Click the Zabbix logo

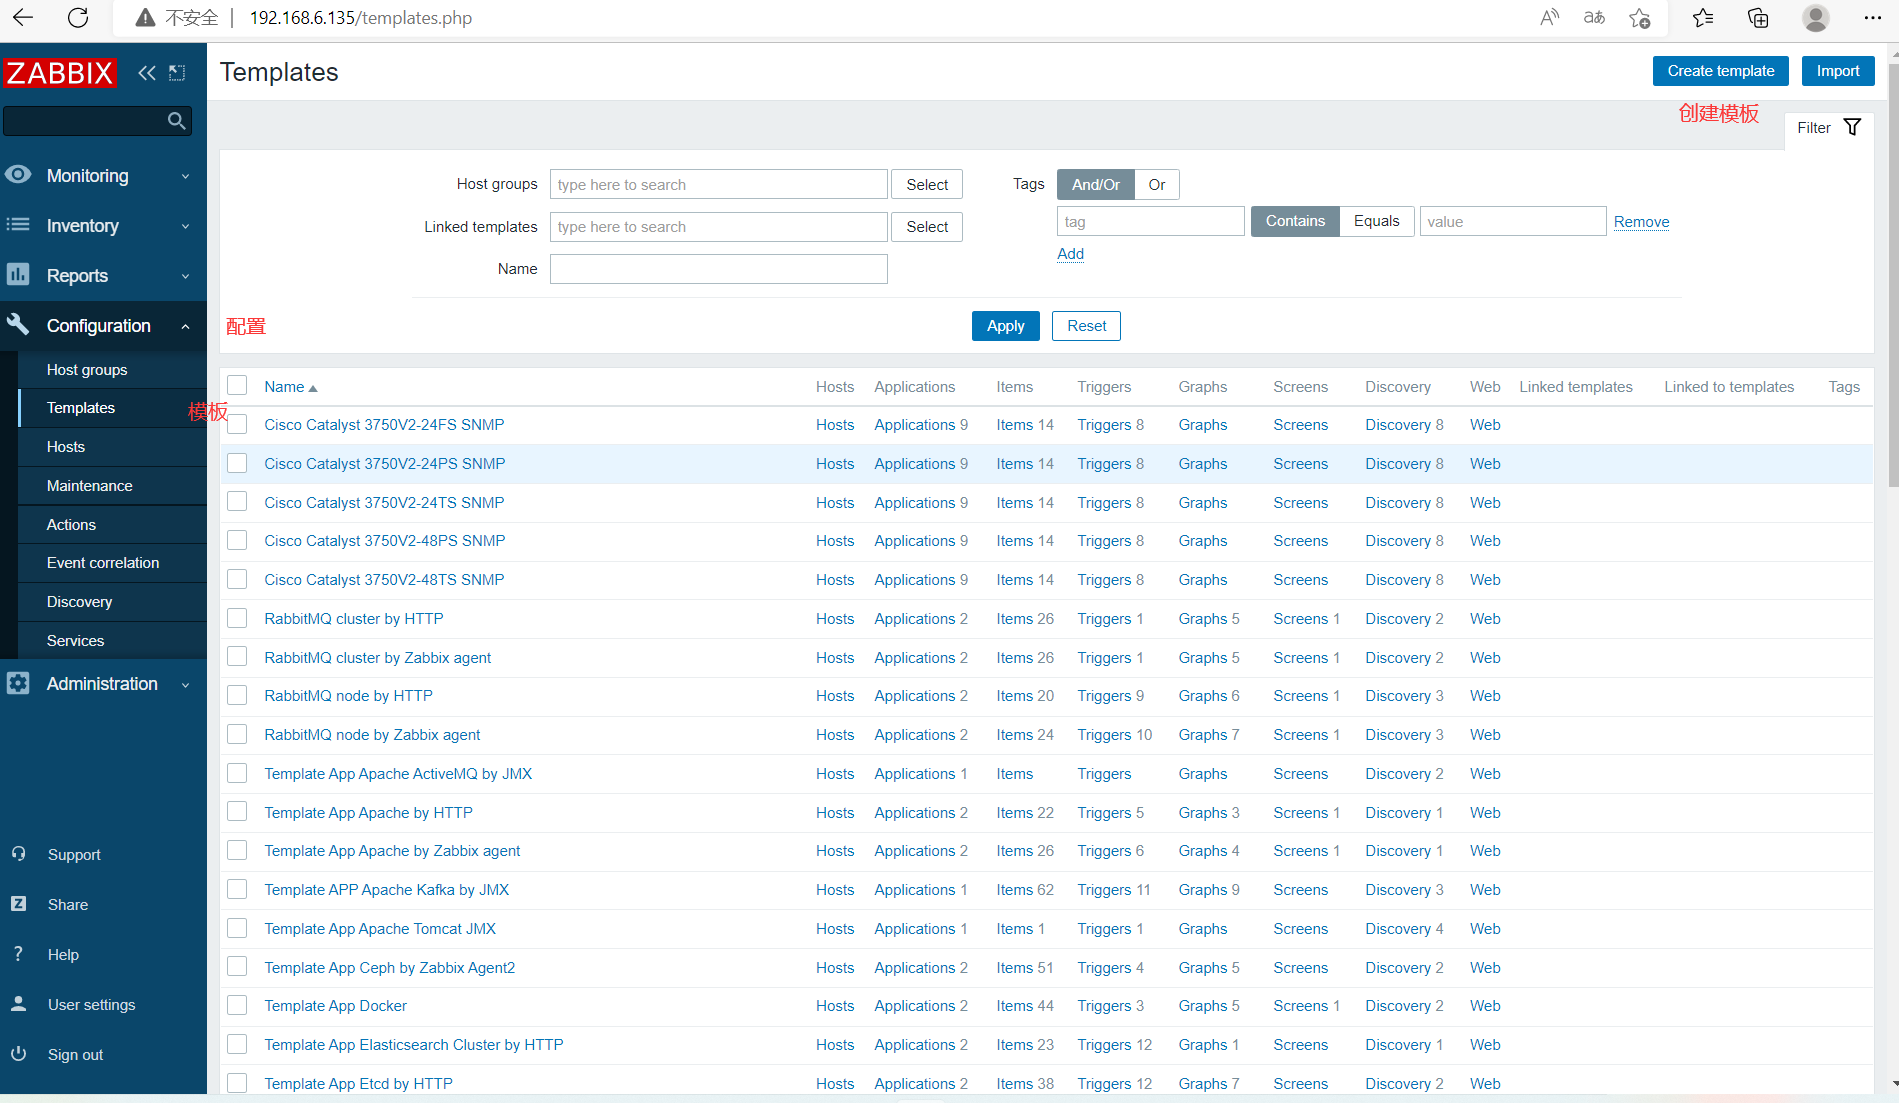[60, 72]
